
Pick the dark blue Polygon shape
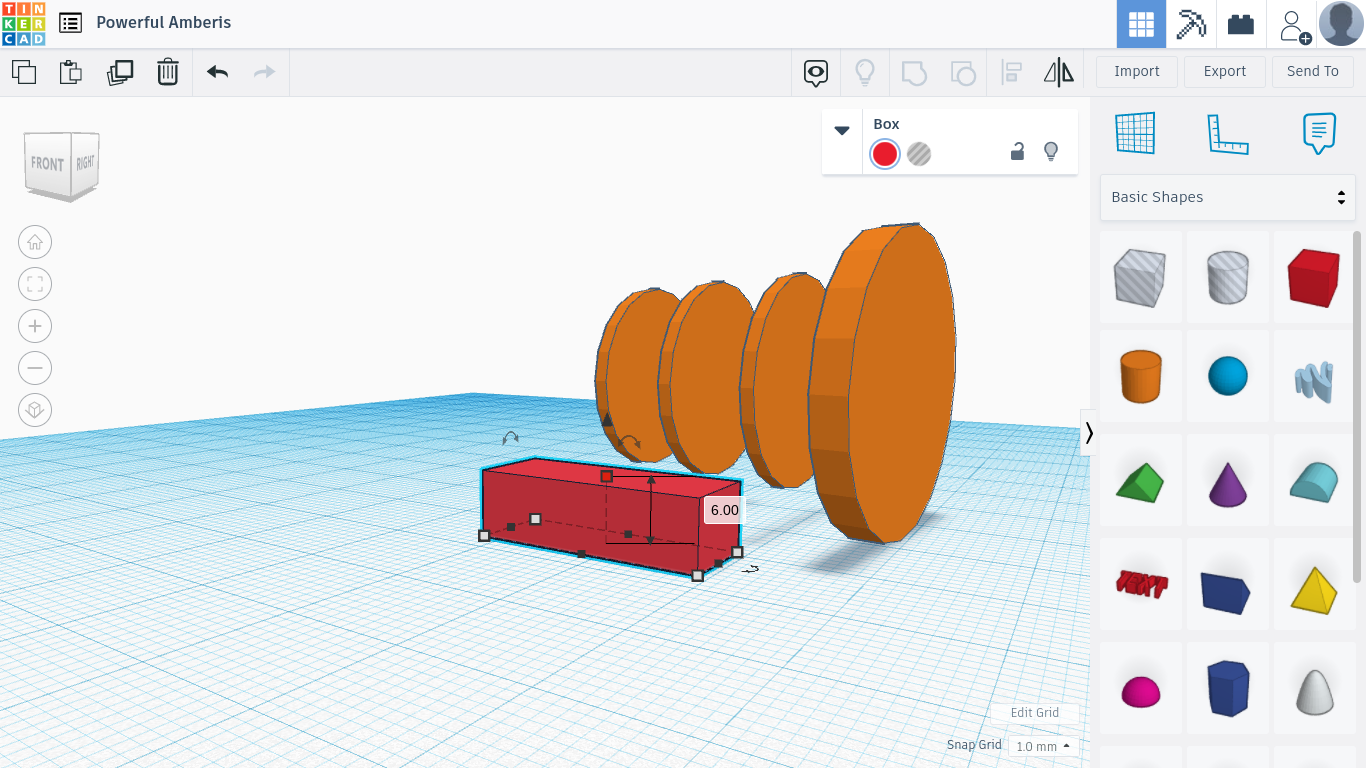click(1228, 688)
